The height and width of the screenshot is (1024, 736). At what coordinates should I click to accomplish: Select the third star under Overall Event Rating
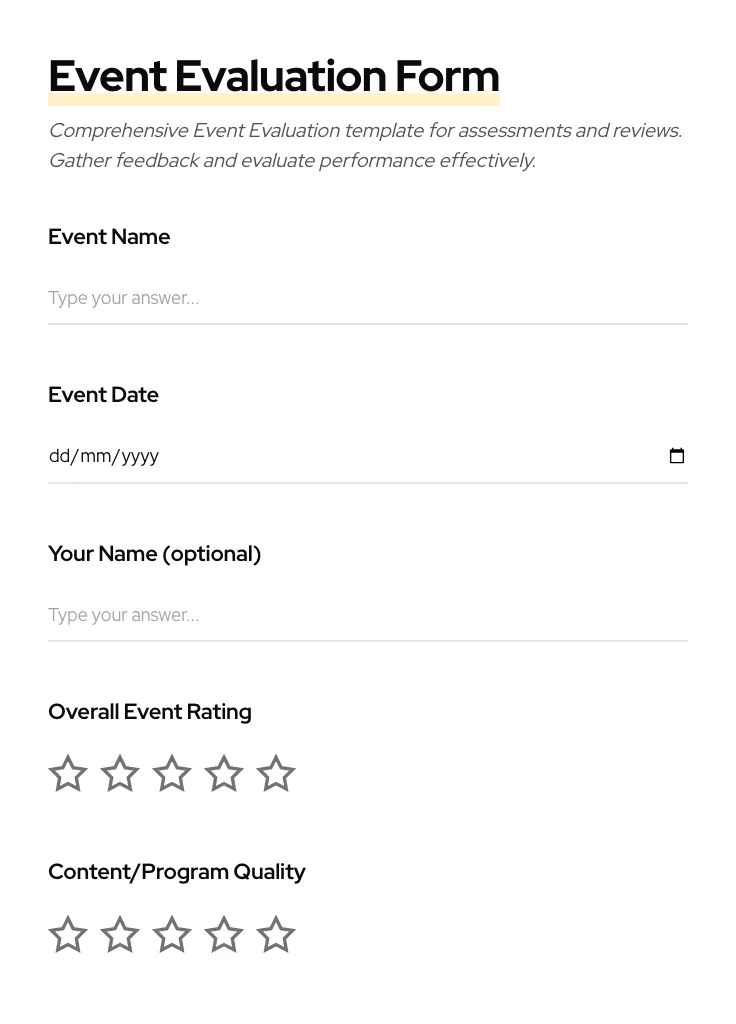pos(171,773)
